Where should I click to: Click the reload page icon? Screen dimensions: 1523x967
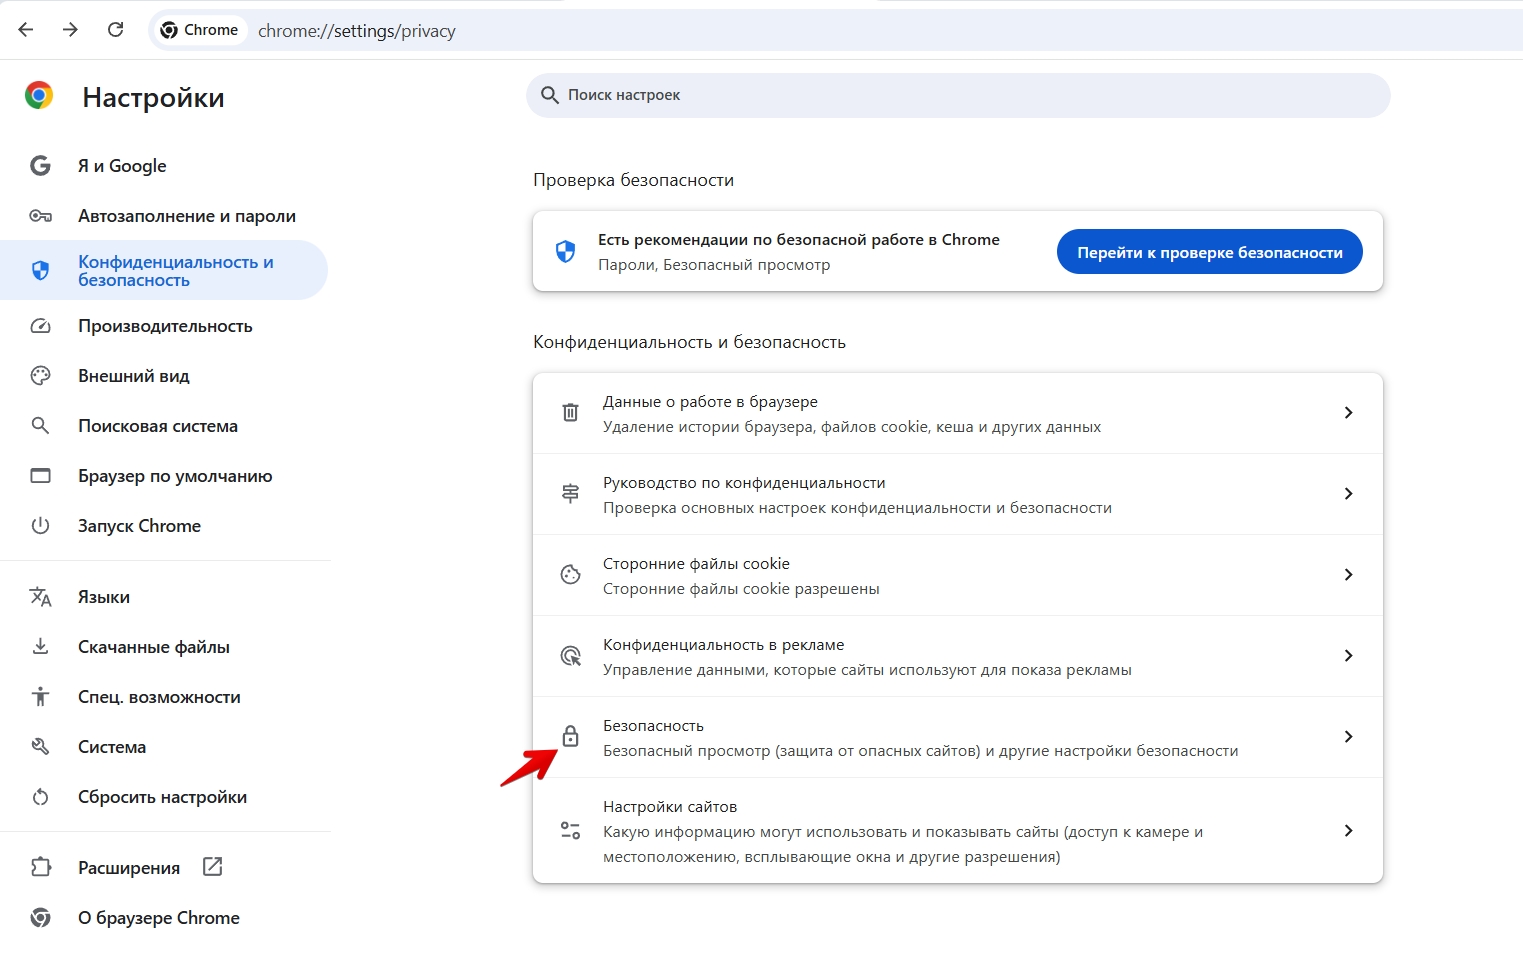point(116,30)
